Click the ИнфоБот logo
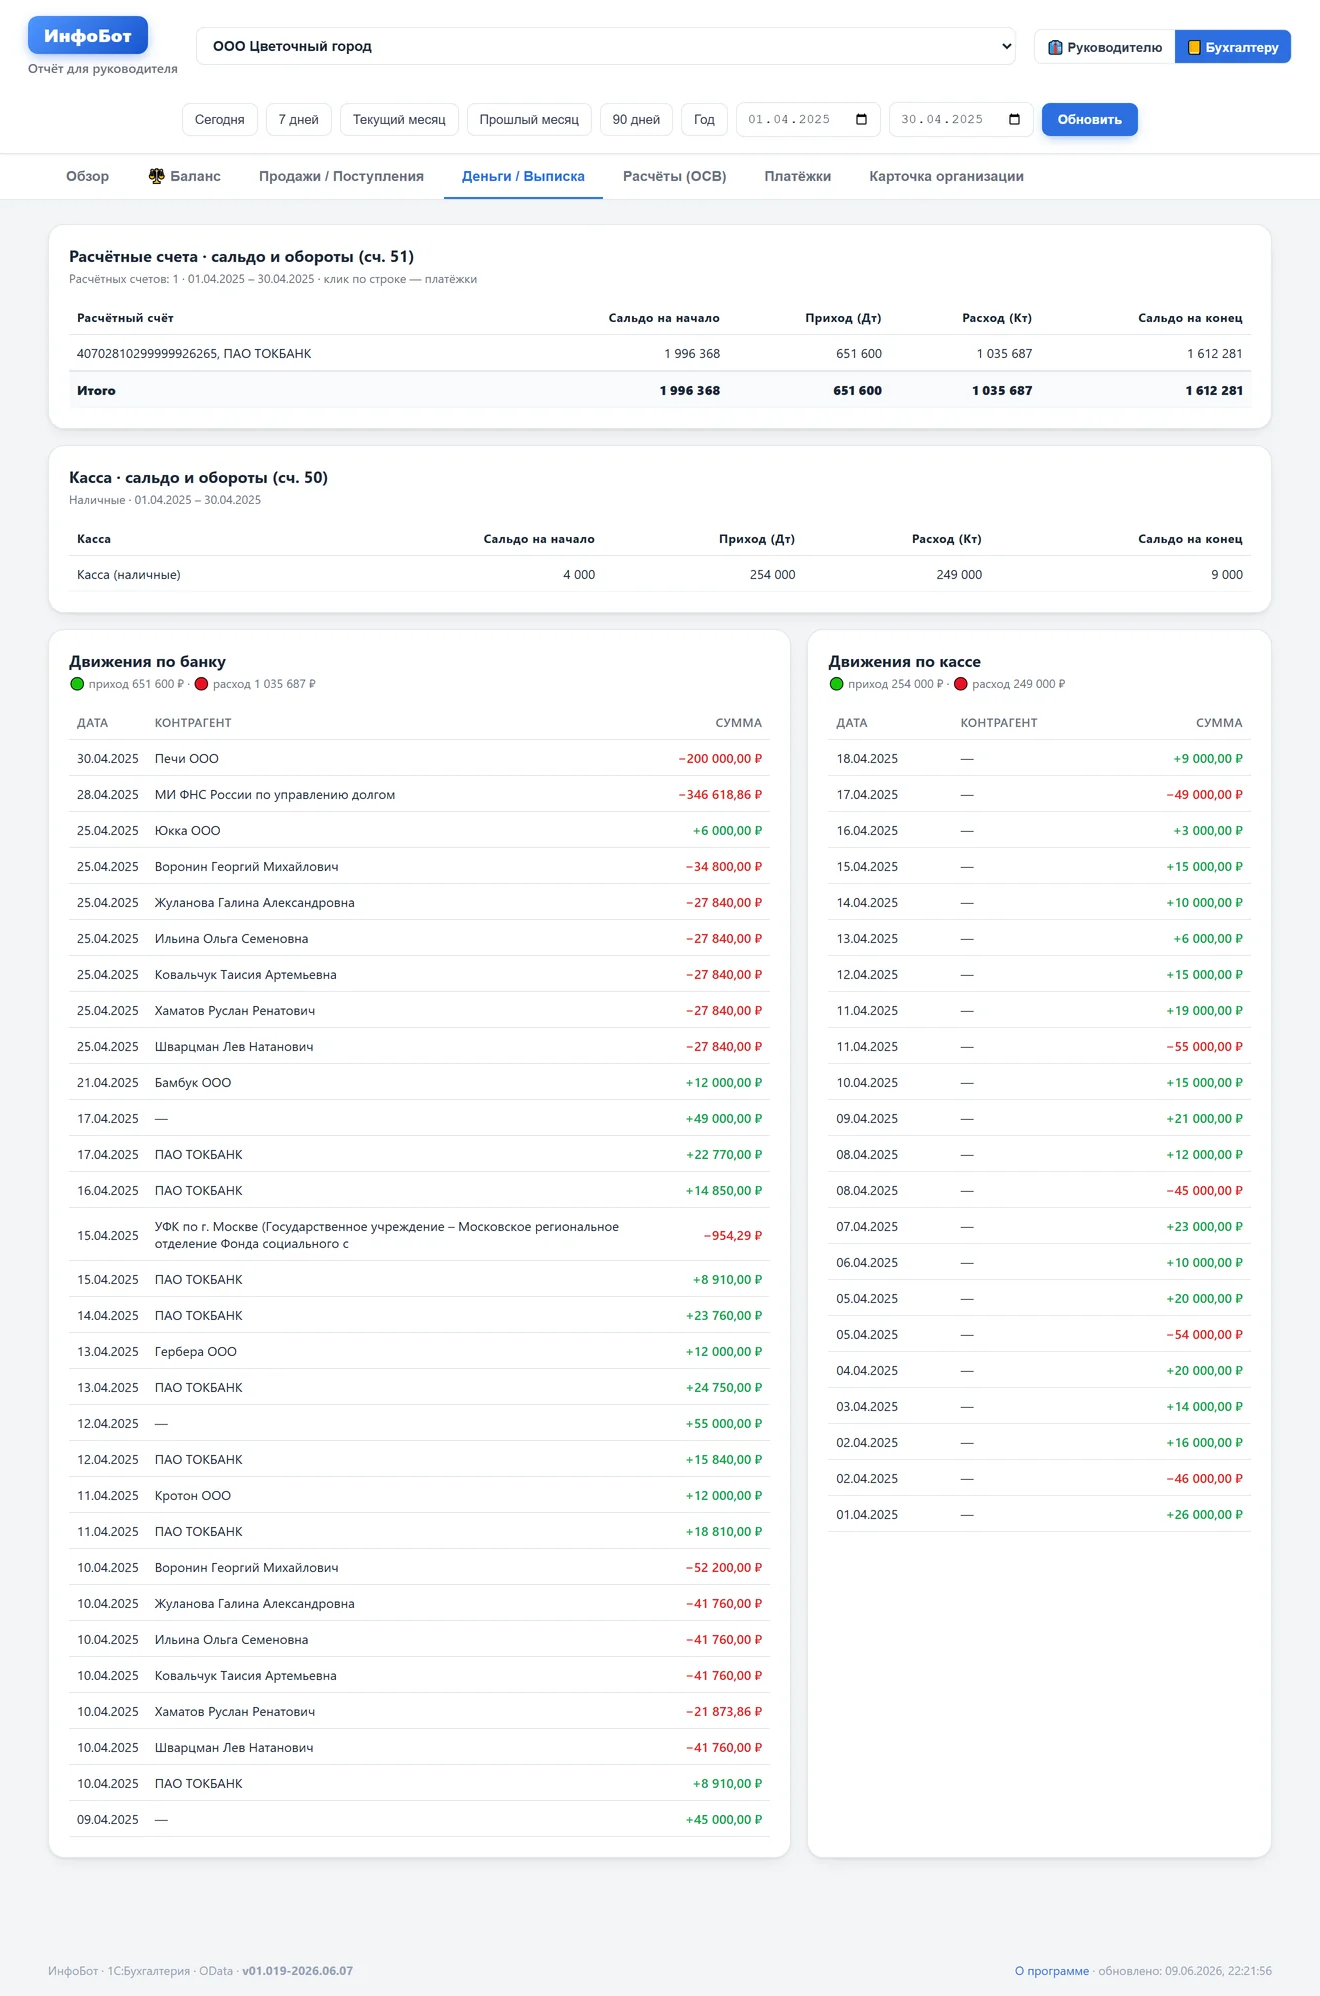Screen dimensions: 1320x1996 coord(88,36)
